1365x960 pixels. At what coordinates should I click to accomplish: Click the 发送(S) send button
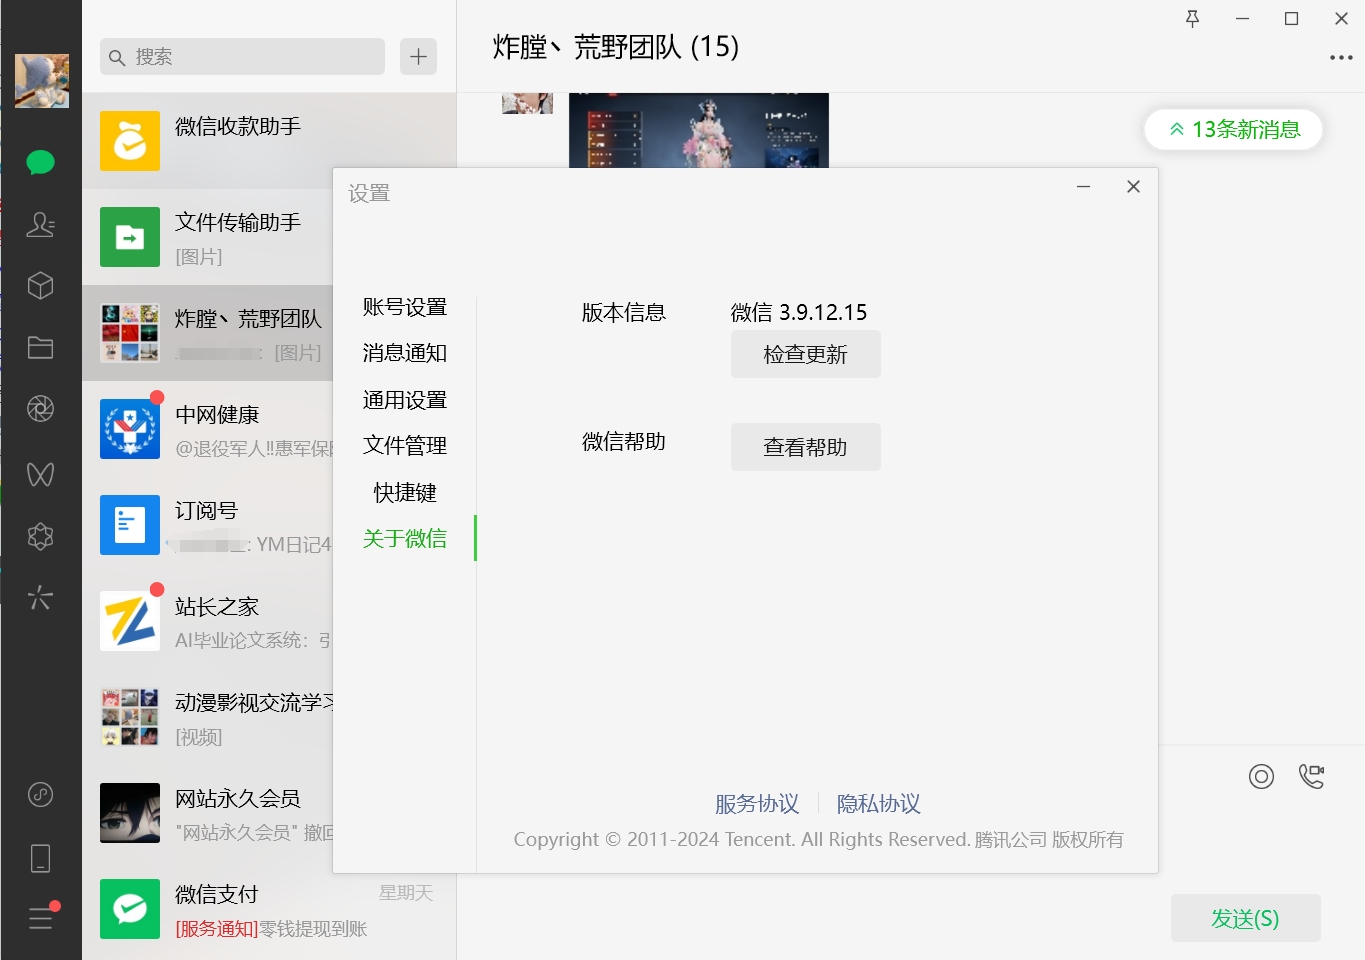click(1245, 918)
